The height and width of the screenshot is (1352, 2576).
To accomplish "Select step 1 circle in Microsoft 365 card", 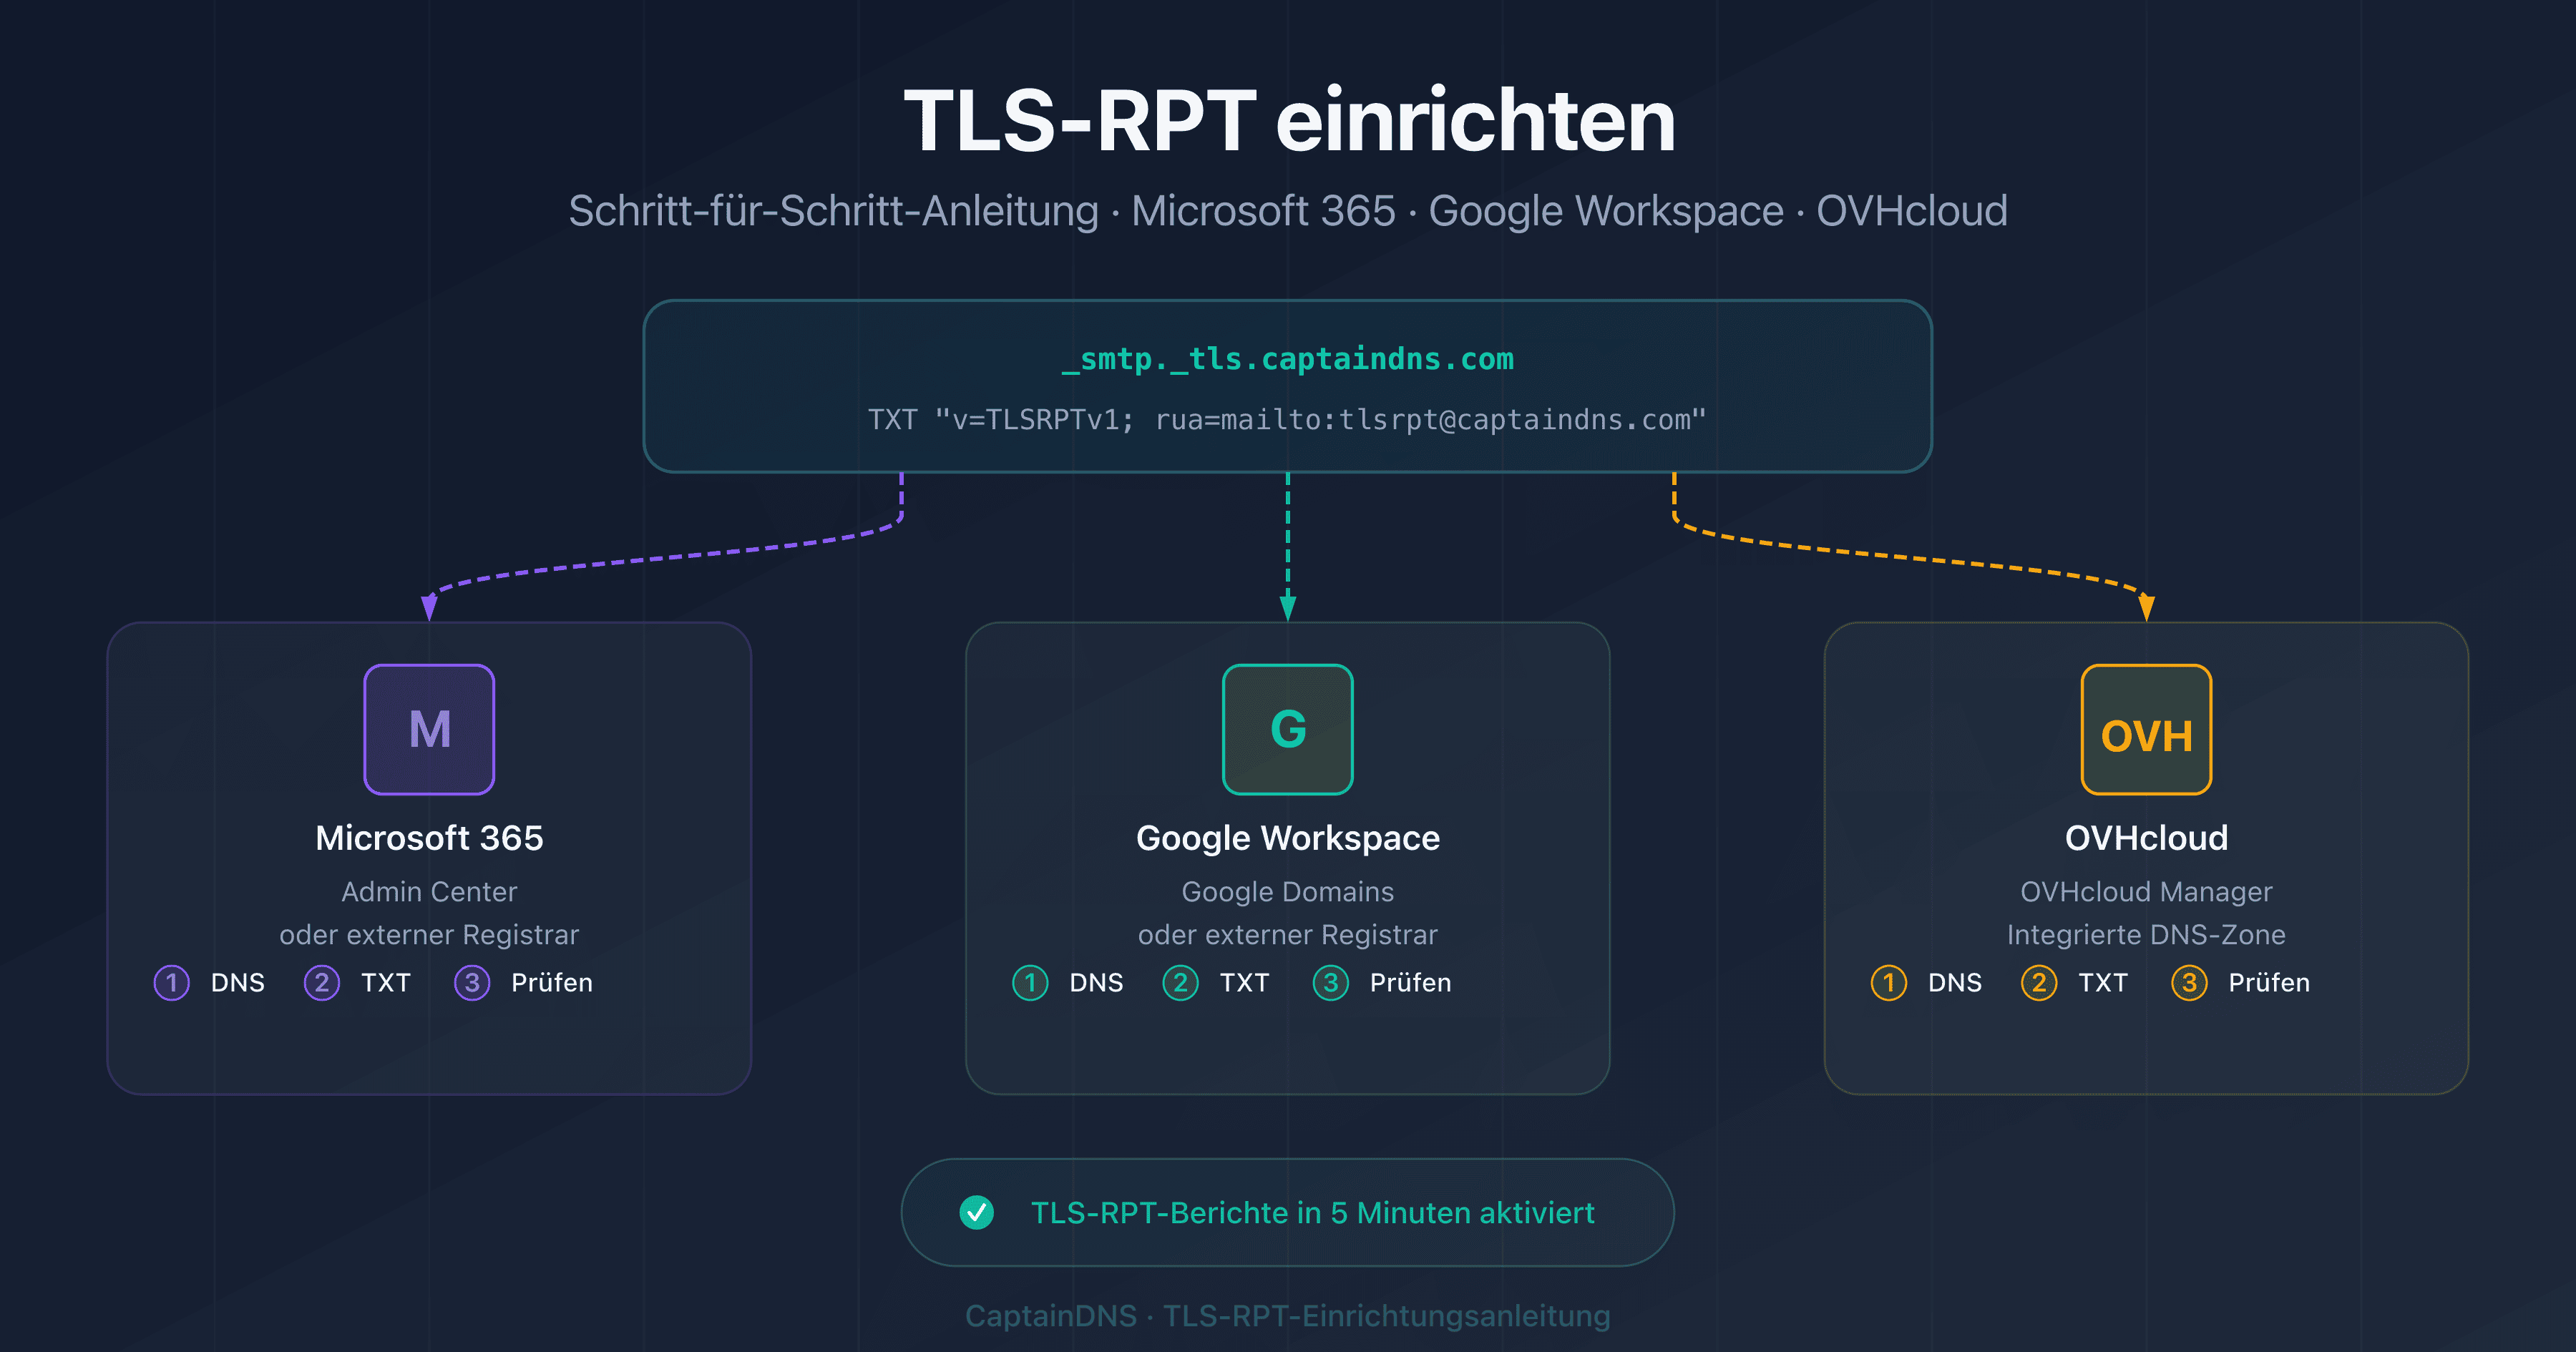I will coord(171,982).
